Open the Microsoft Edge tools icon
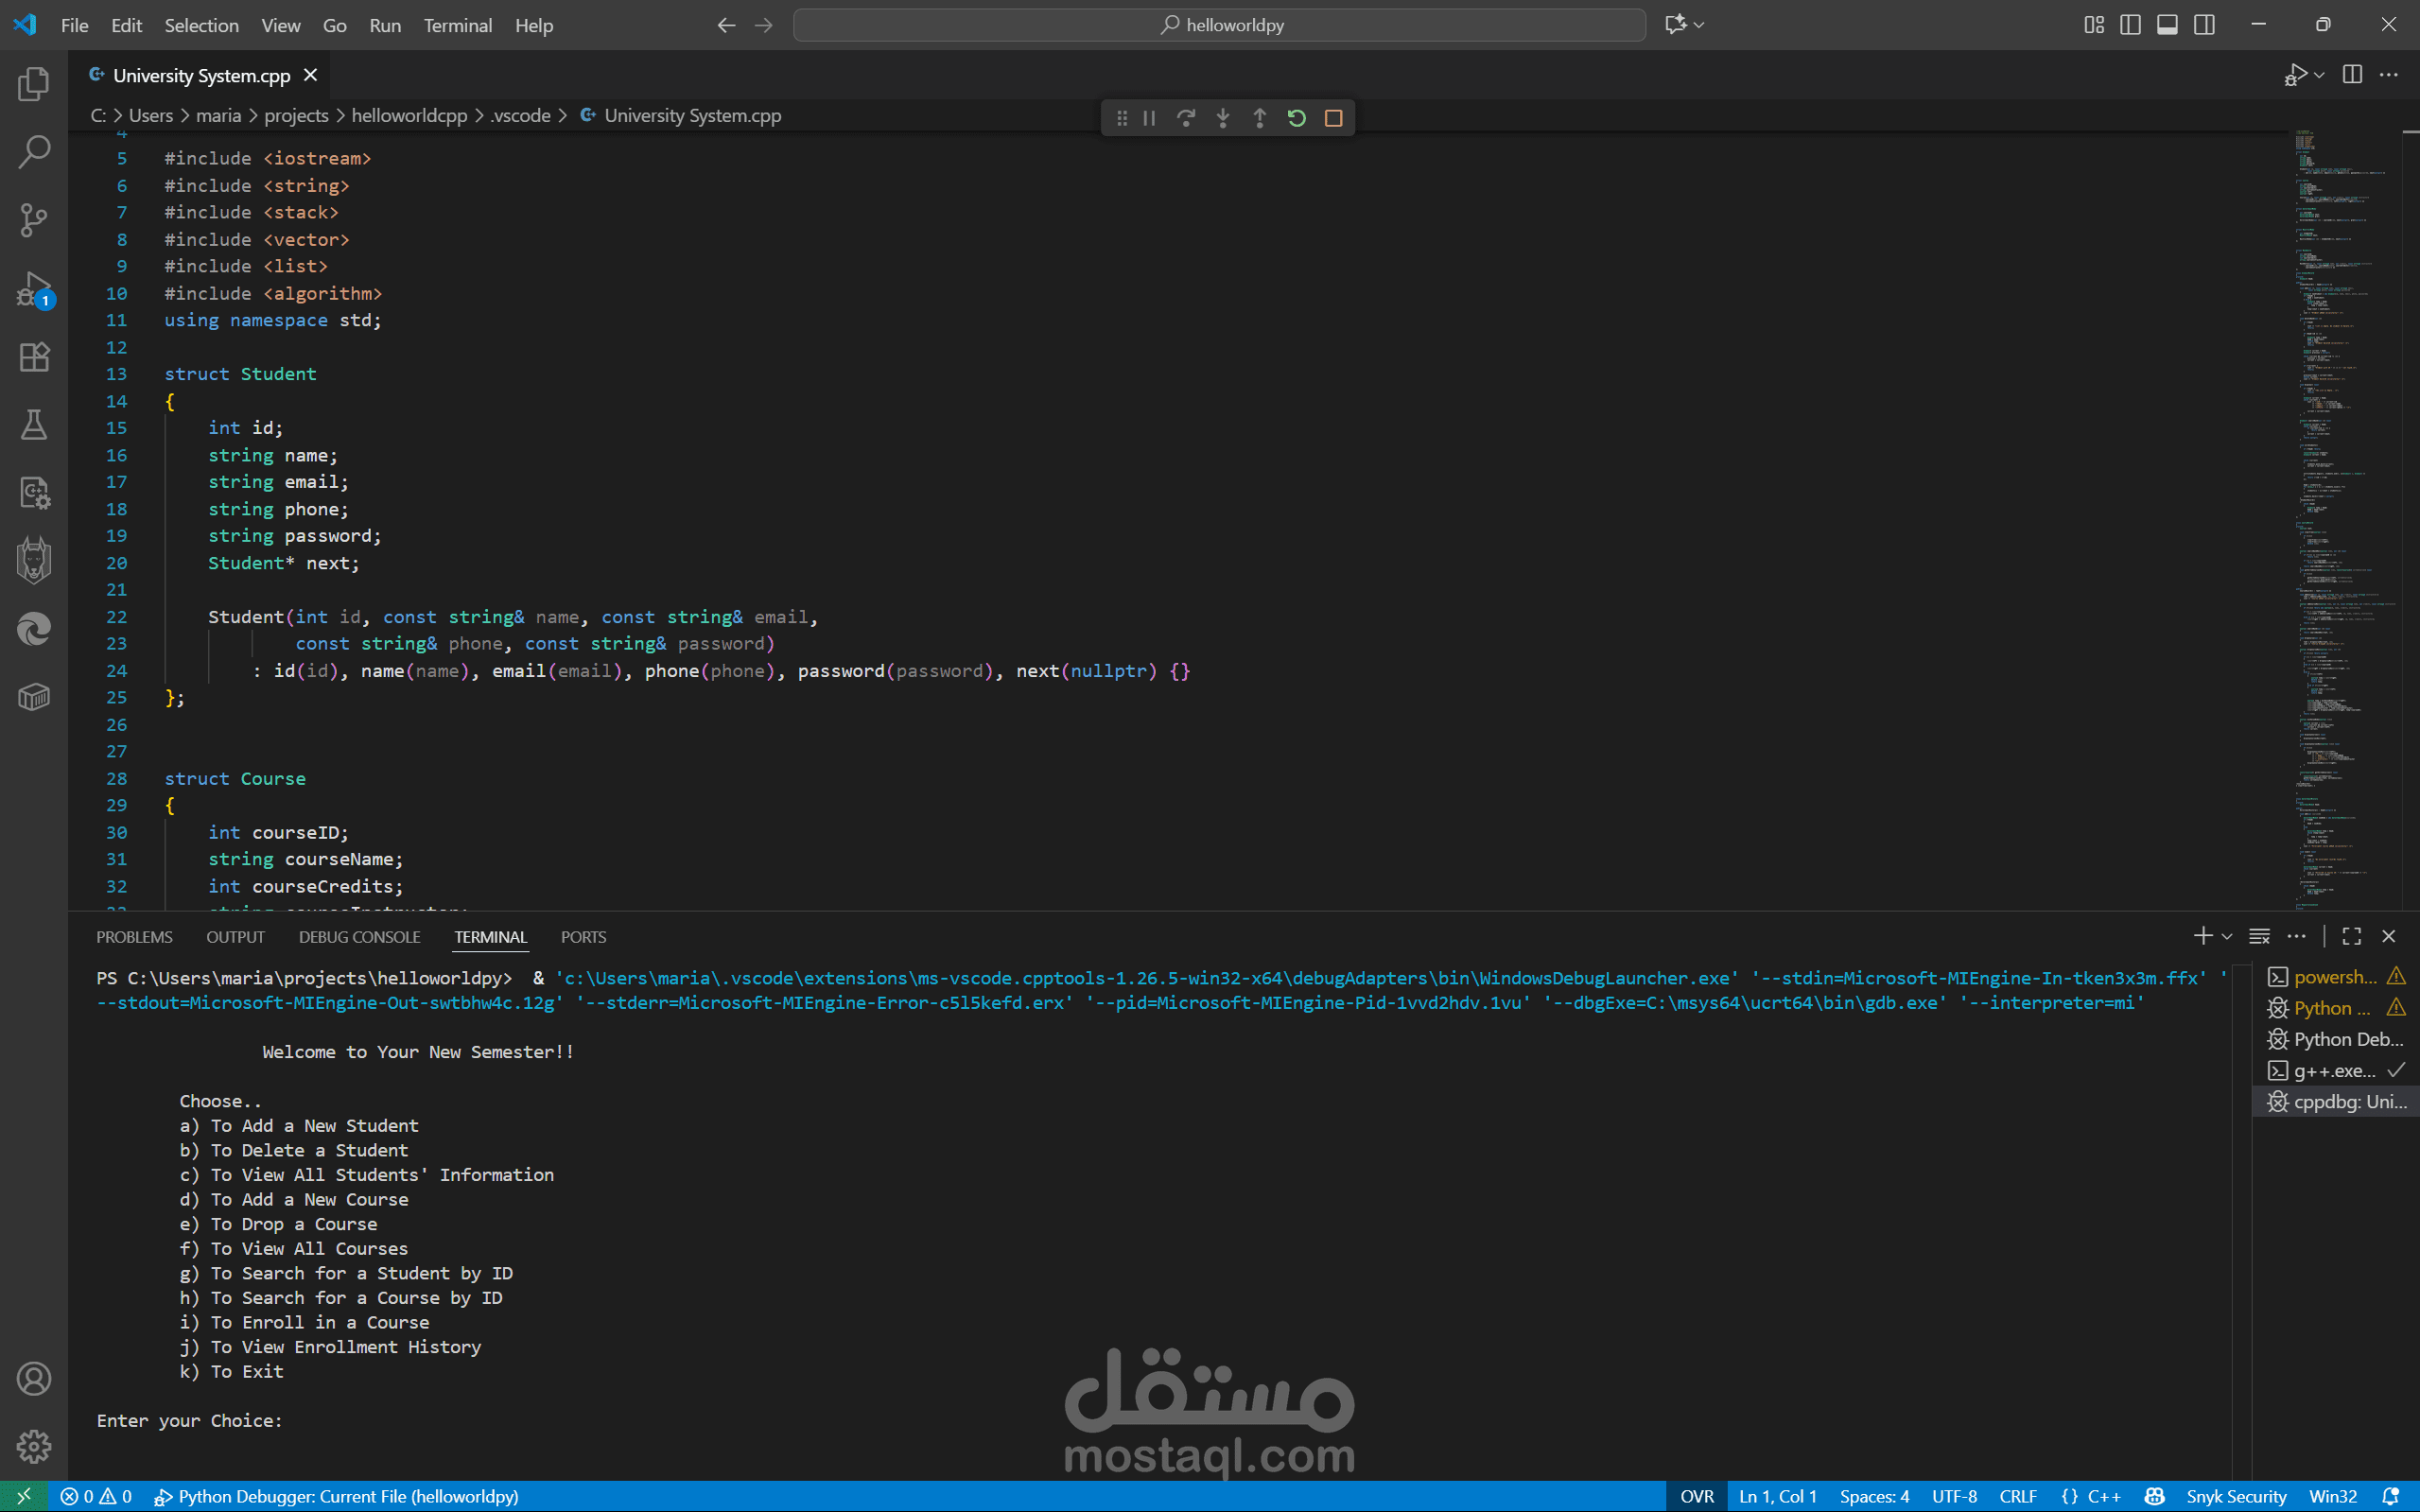This screenshot has width=2420, height=1512. coord(34,629)
